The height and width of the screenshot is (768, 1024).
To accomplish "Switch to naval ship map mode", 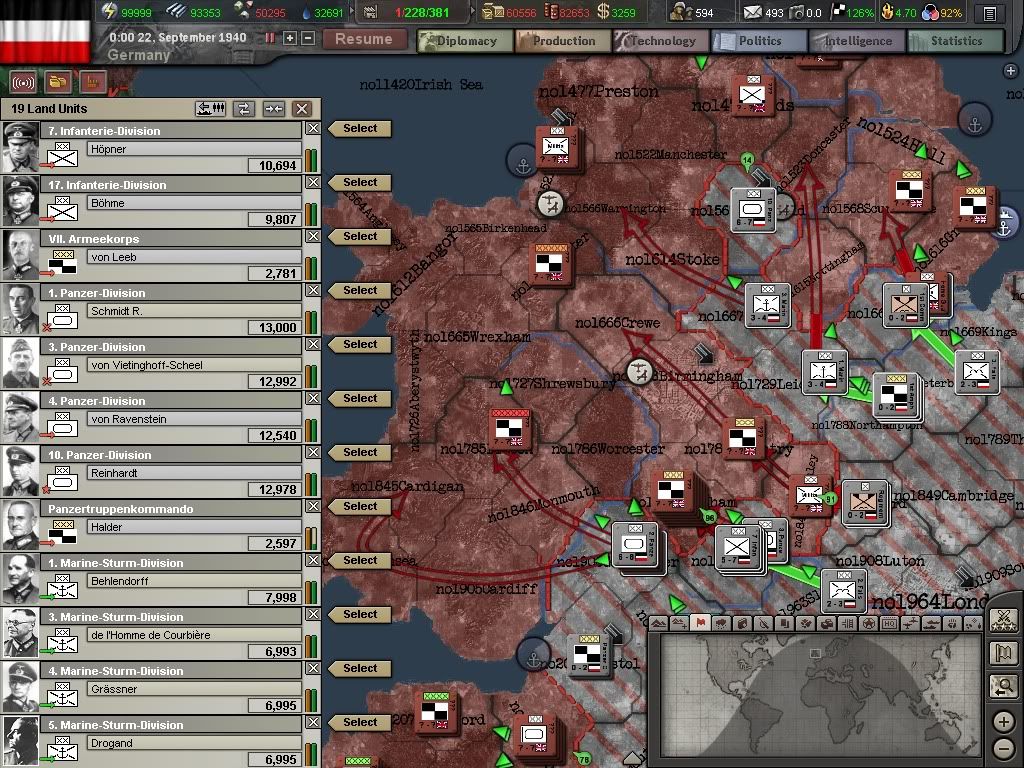I will click(x=932, y=623).
